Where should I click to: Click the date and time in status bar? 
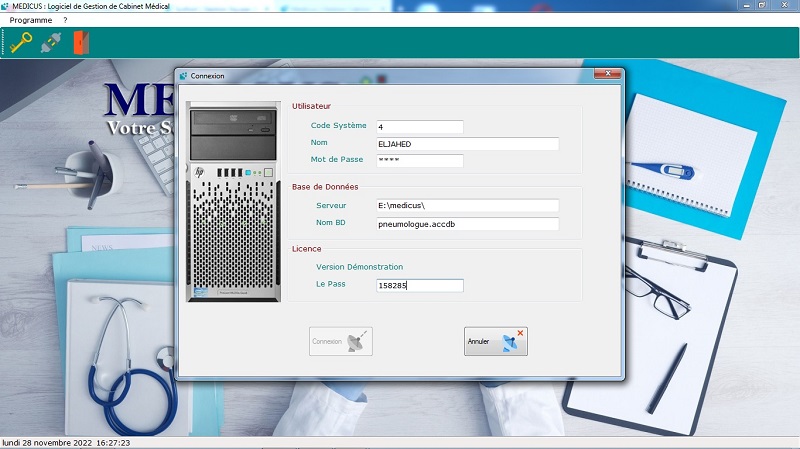pyautogui.click(x=66, y=443)
